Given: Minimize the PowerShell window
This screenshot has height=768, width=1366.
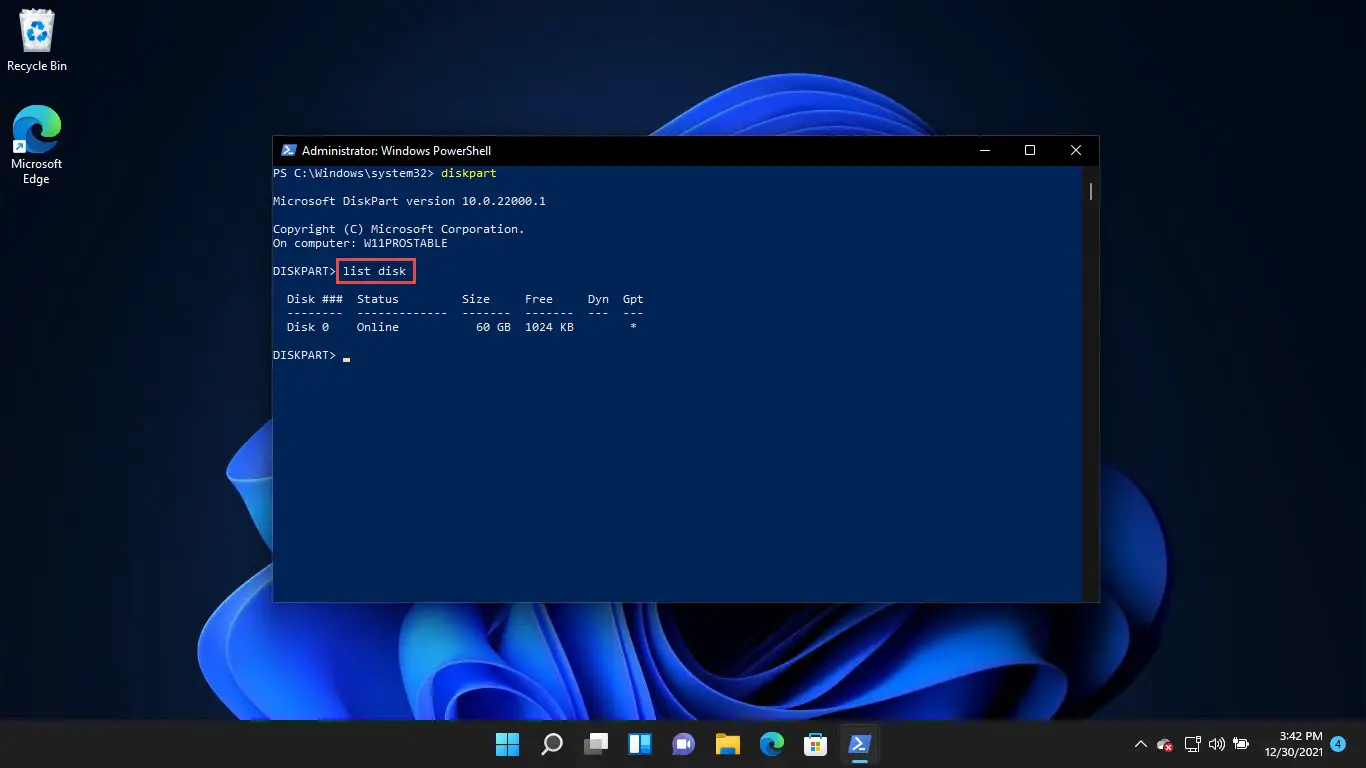Looking at the screenshot, I should click(x=984, y=151).
